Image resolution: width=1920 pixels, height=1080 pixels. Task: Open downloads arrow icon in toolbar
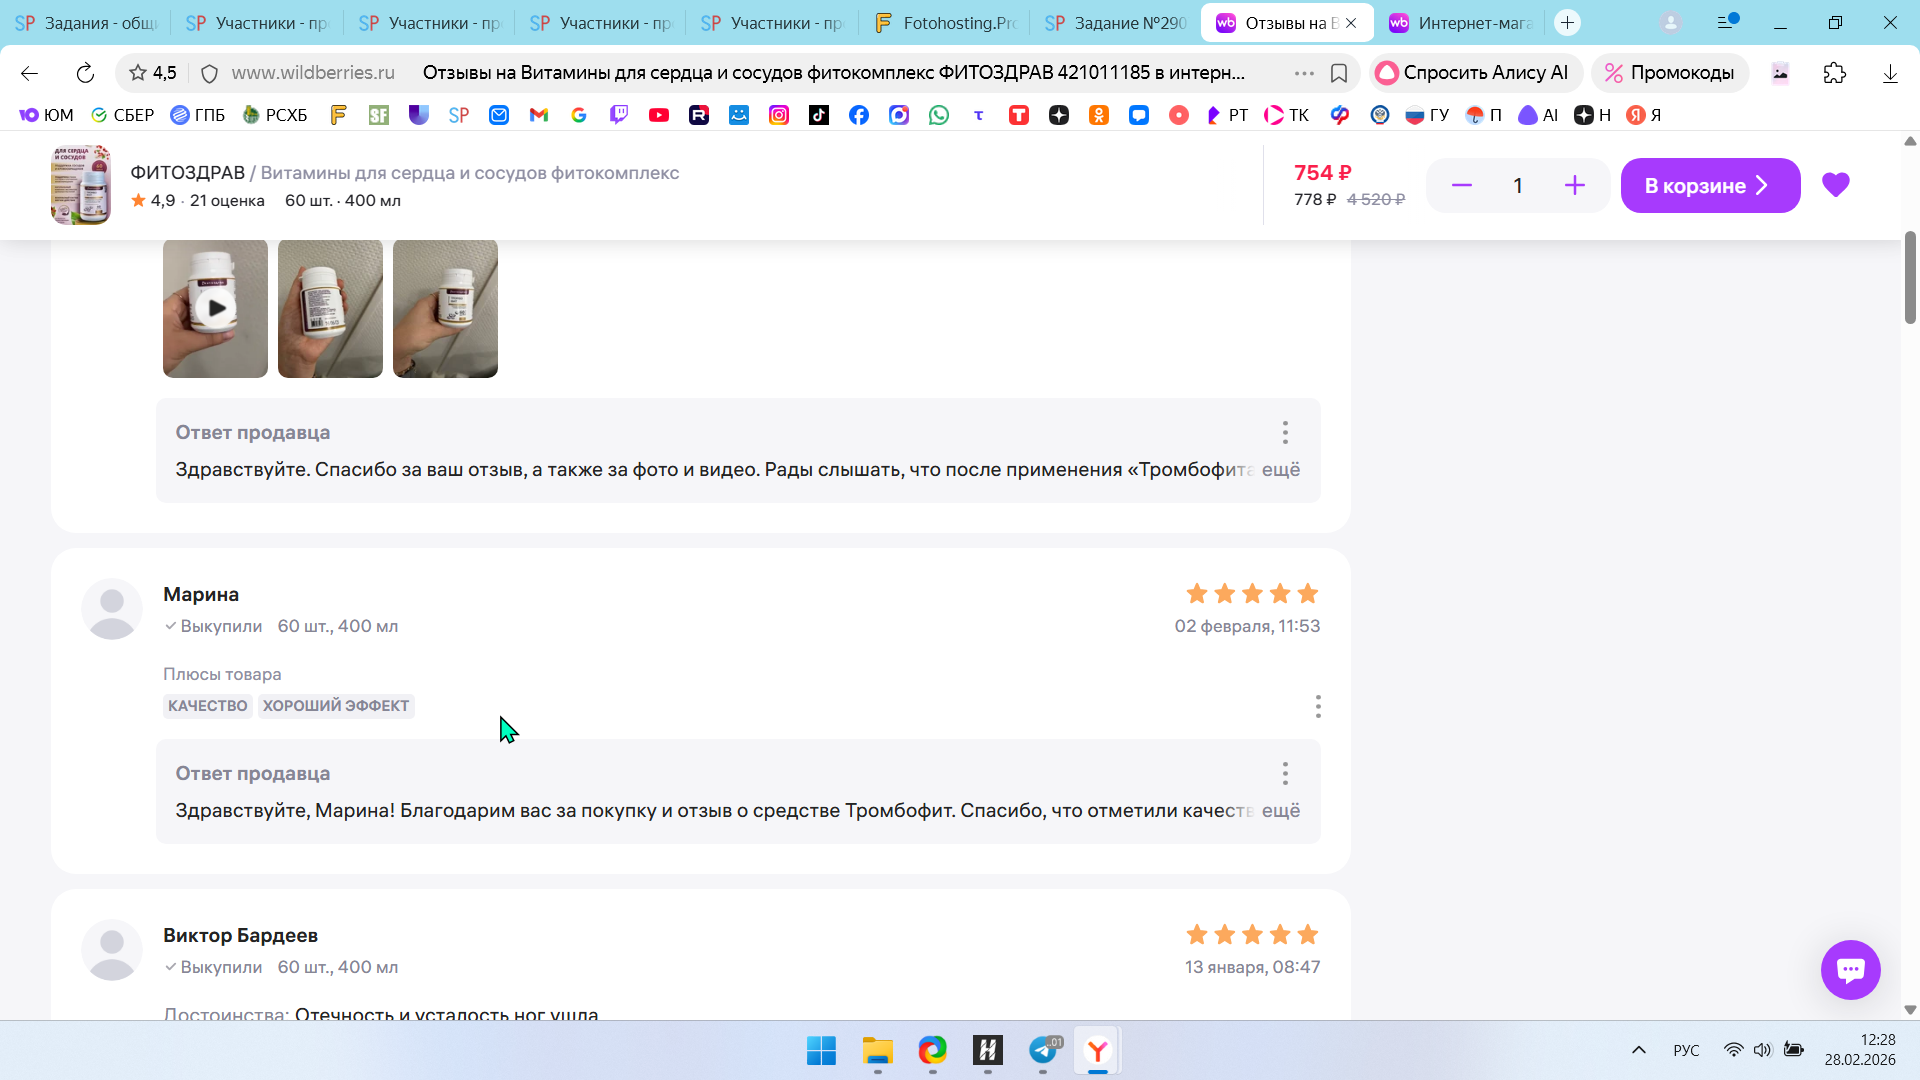pos(1890,73)
